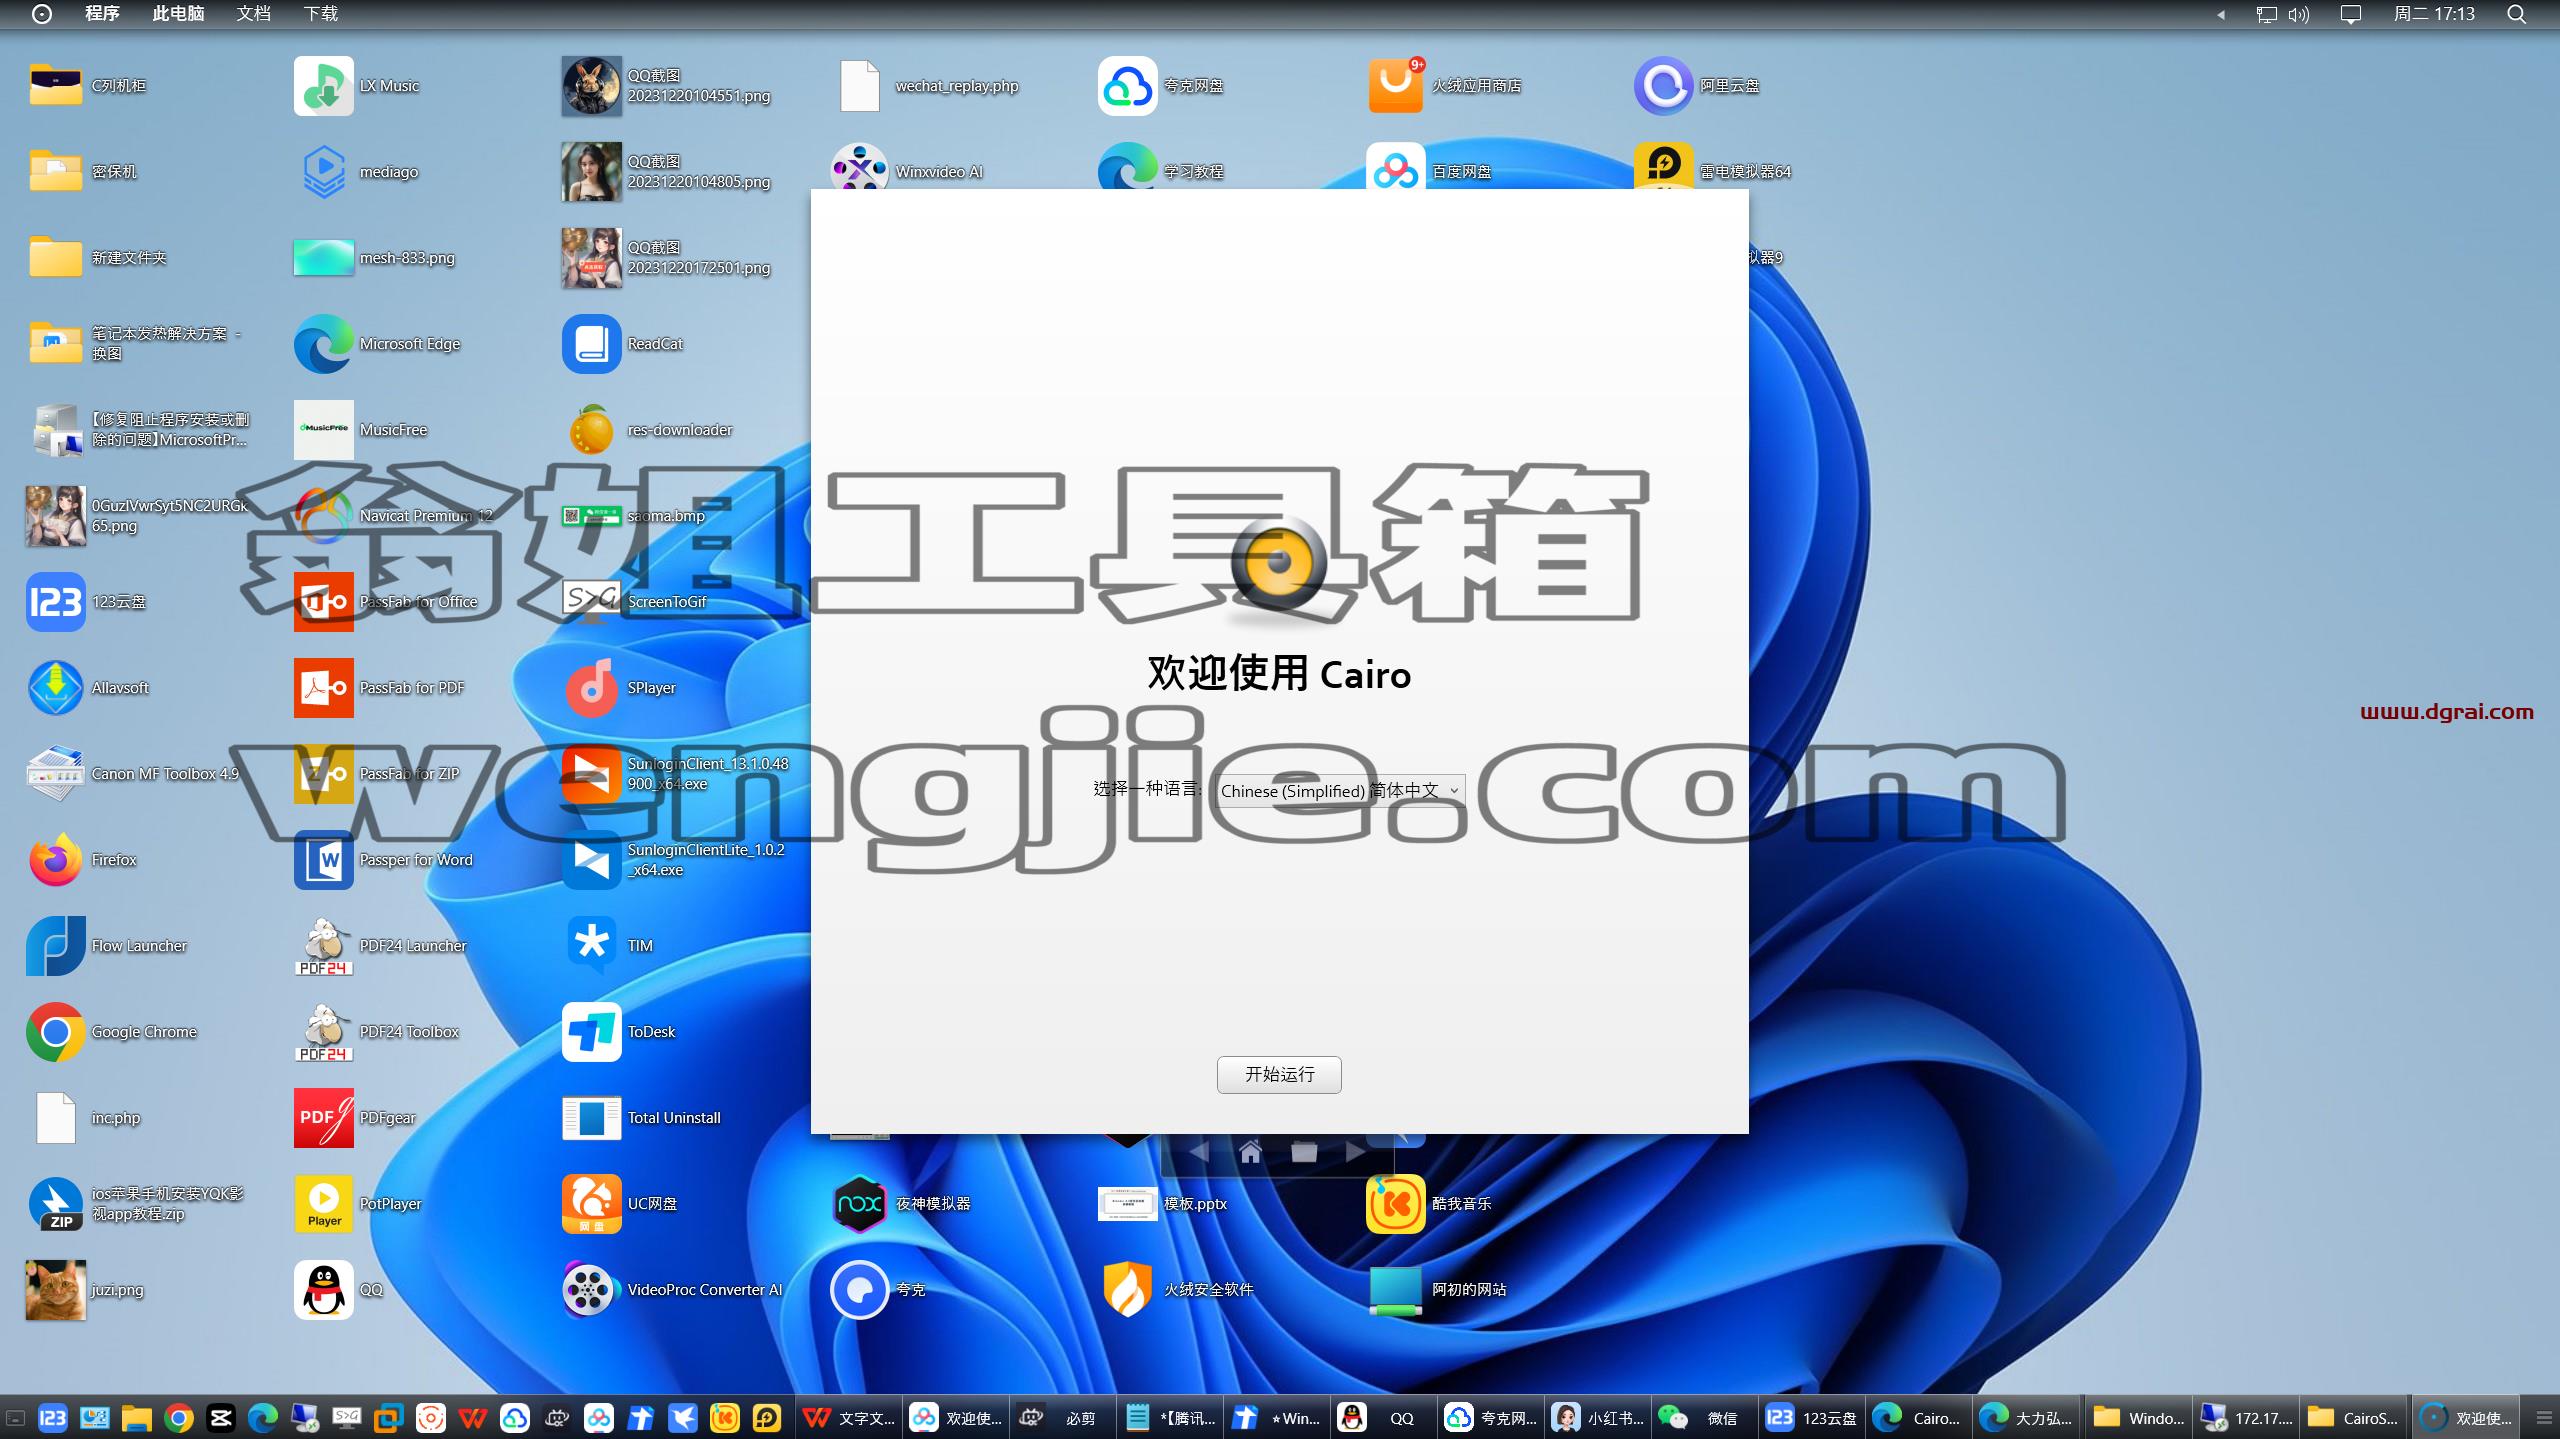Open the 程序 menu
2560x1439 pixels.
tap(102, 14)
